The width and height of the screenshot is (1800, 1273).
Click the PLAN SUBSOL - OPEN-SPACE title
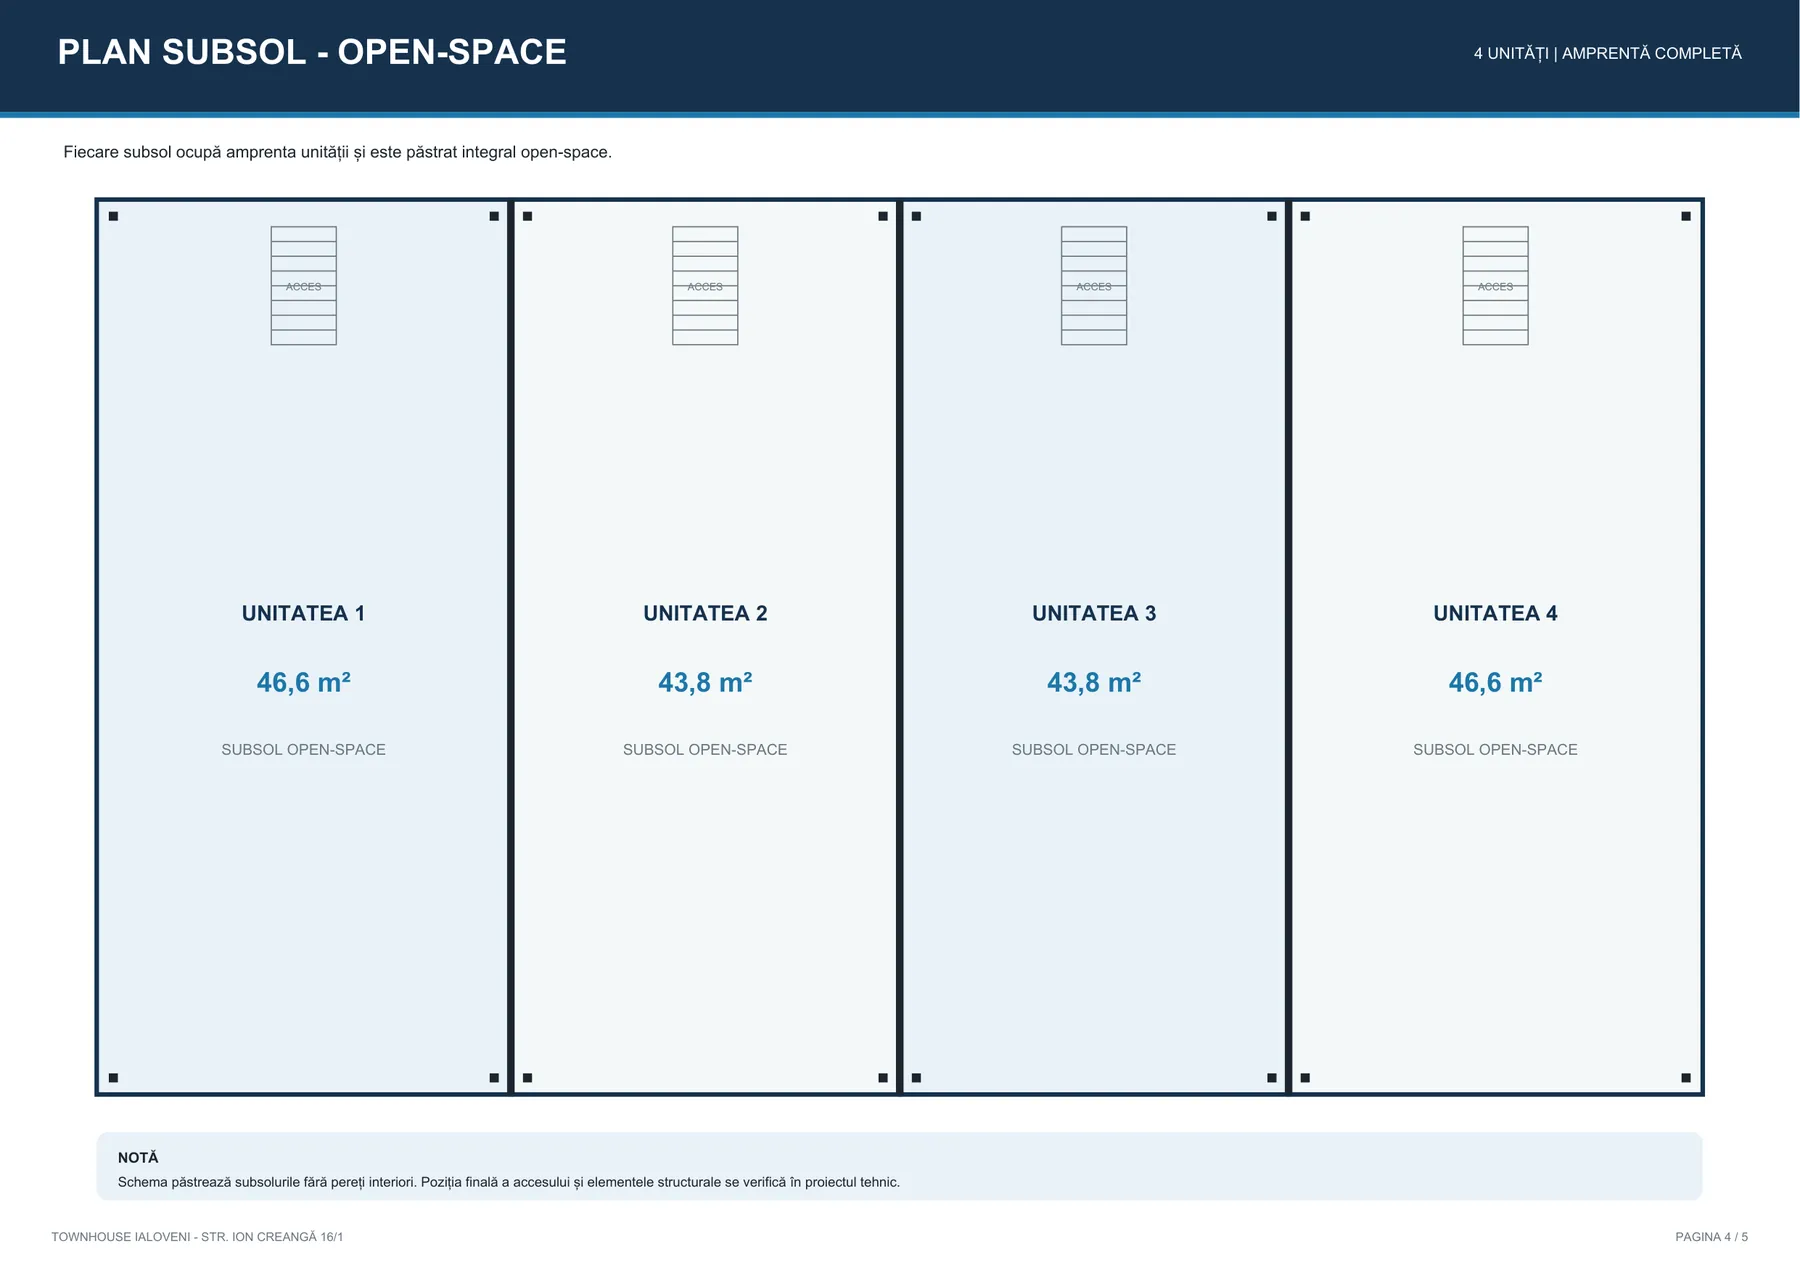pos(312,52)
